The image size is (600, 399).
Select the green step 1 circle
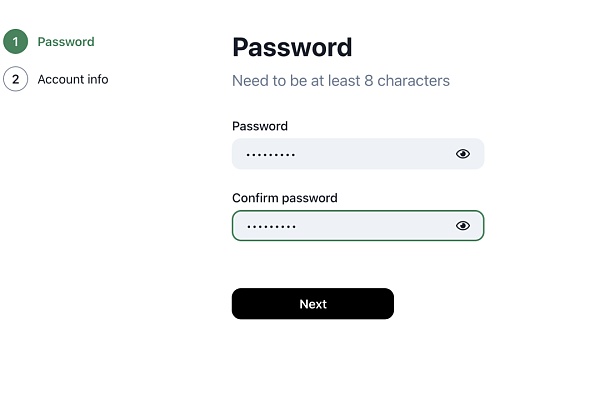tap(15, 41)
